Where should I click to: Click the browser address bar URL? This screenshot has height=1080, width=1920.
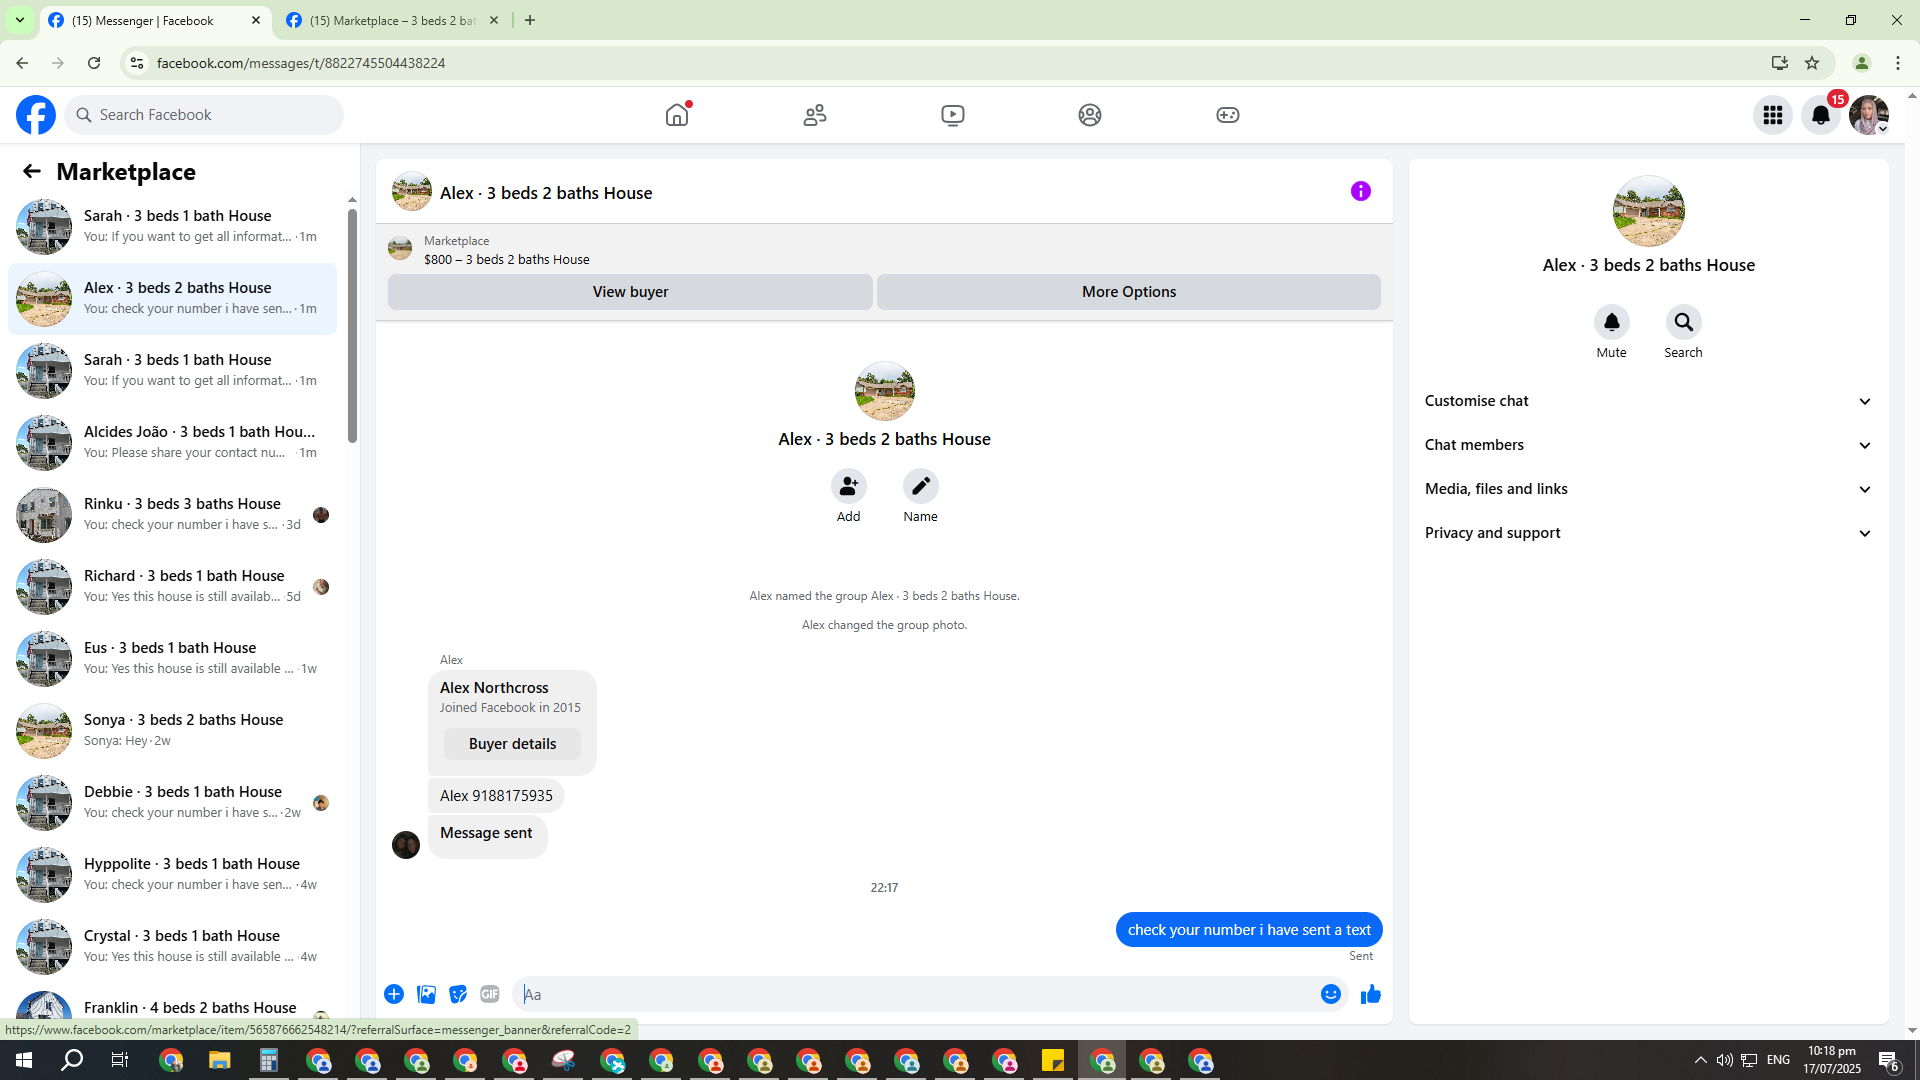point(301,63)
